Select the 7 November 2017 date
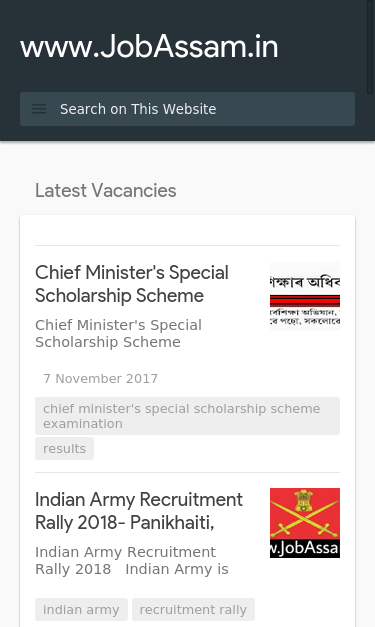Image resolution: width=375 pixels, height=627 pixels. 100,379
